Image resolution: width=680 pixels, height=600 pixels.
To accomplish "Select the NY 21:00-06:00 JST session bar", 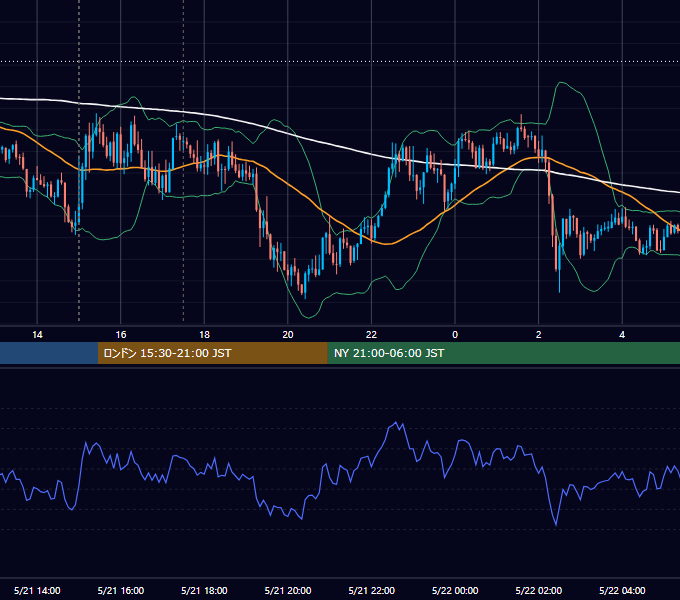I will (x=503, y=353).
